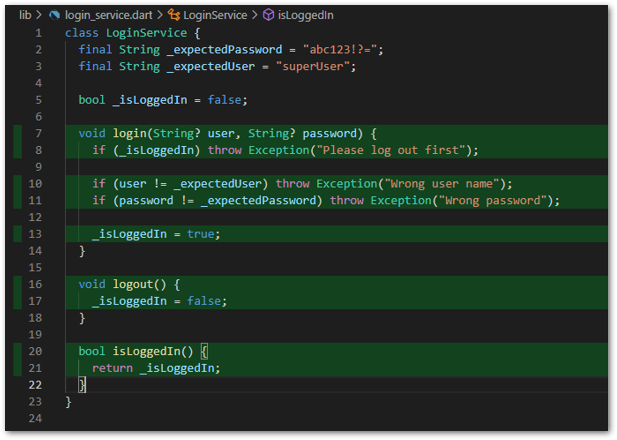The width and height of the screenshot is (617, 440).
Task: Click "_isLoggedIn = true;" on line 13
Action: (x=156, y=234)
